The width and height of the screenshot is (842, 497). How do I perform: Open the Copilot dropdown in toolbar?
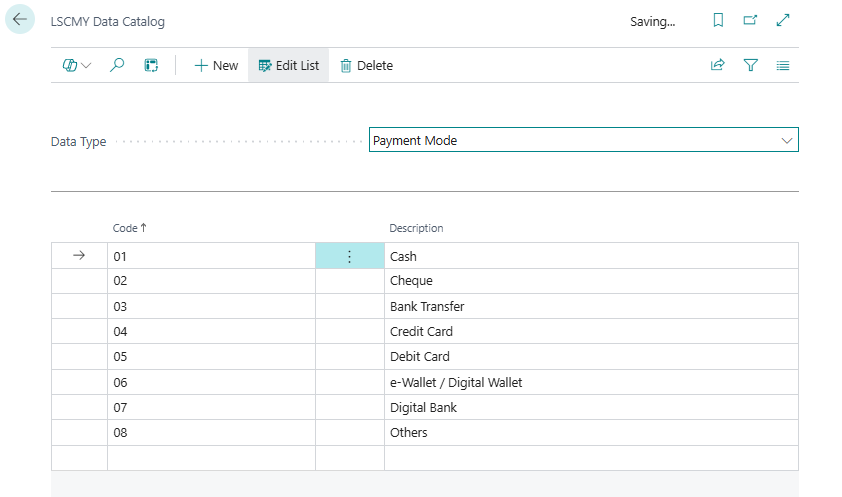[77, 65]
